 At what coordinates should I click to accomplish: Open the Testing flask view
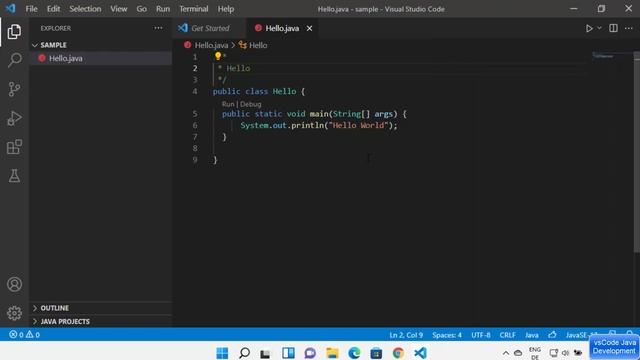[14, 176]
